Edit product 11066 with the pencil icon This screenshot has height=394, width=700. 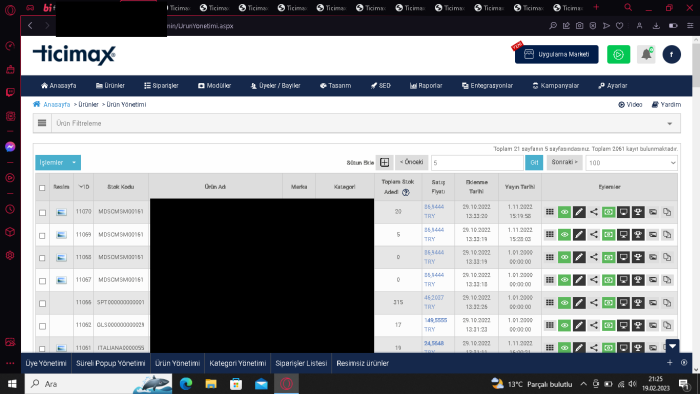(x=579, y=303)
